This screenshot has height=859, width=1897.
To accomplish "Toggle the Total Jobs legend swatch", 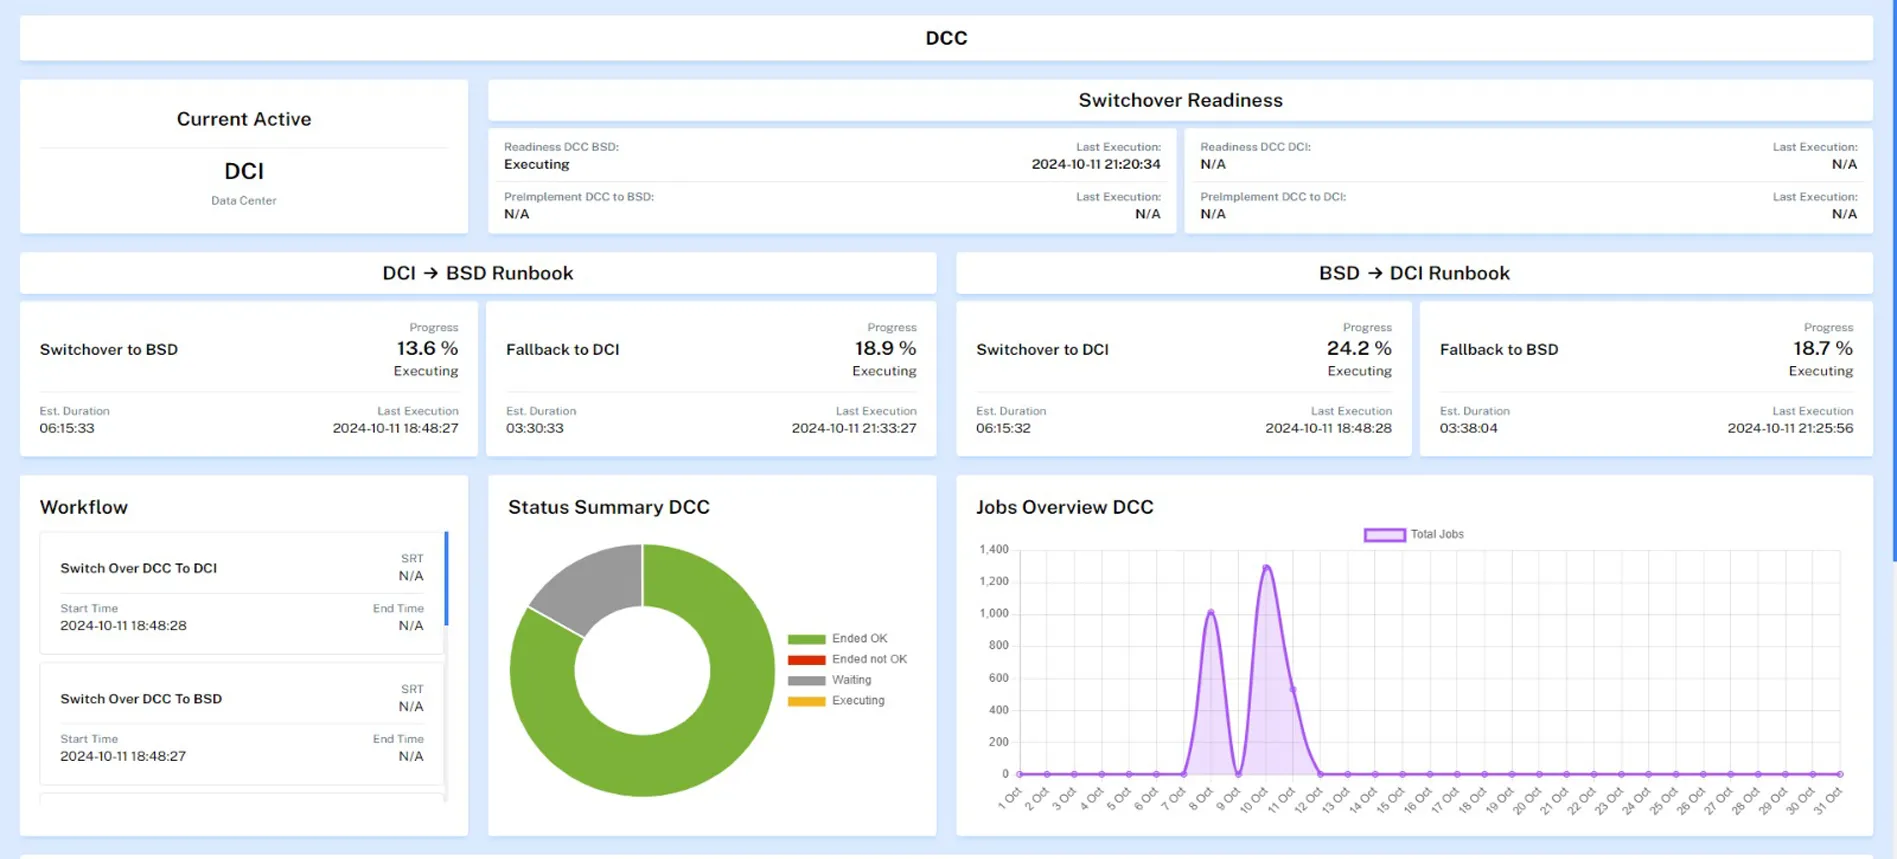I will tap(1384, 535).
